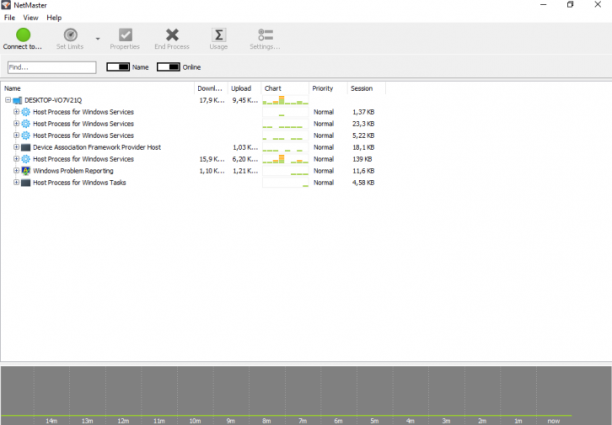612x425 pixels.
Task: Click DESKTOP-VO7V21Q computer icon
Action: pyautogui.click(x=17, y=101)
